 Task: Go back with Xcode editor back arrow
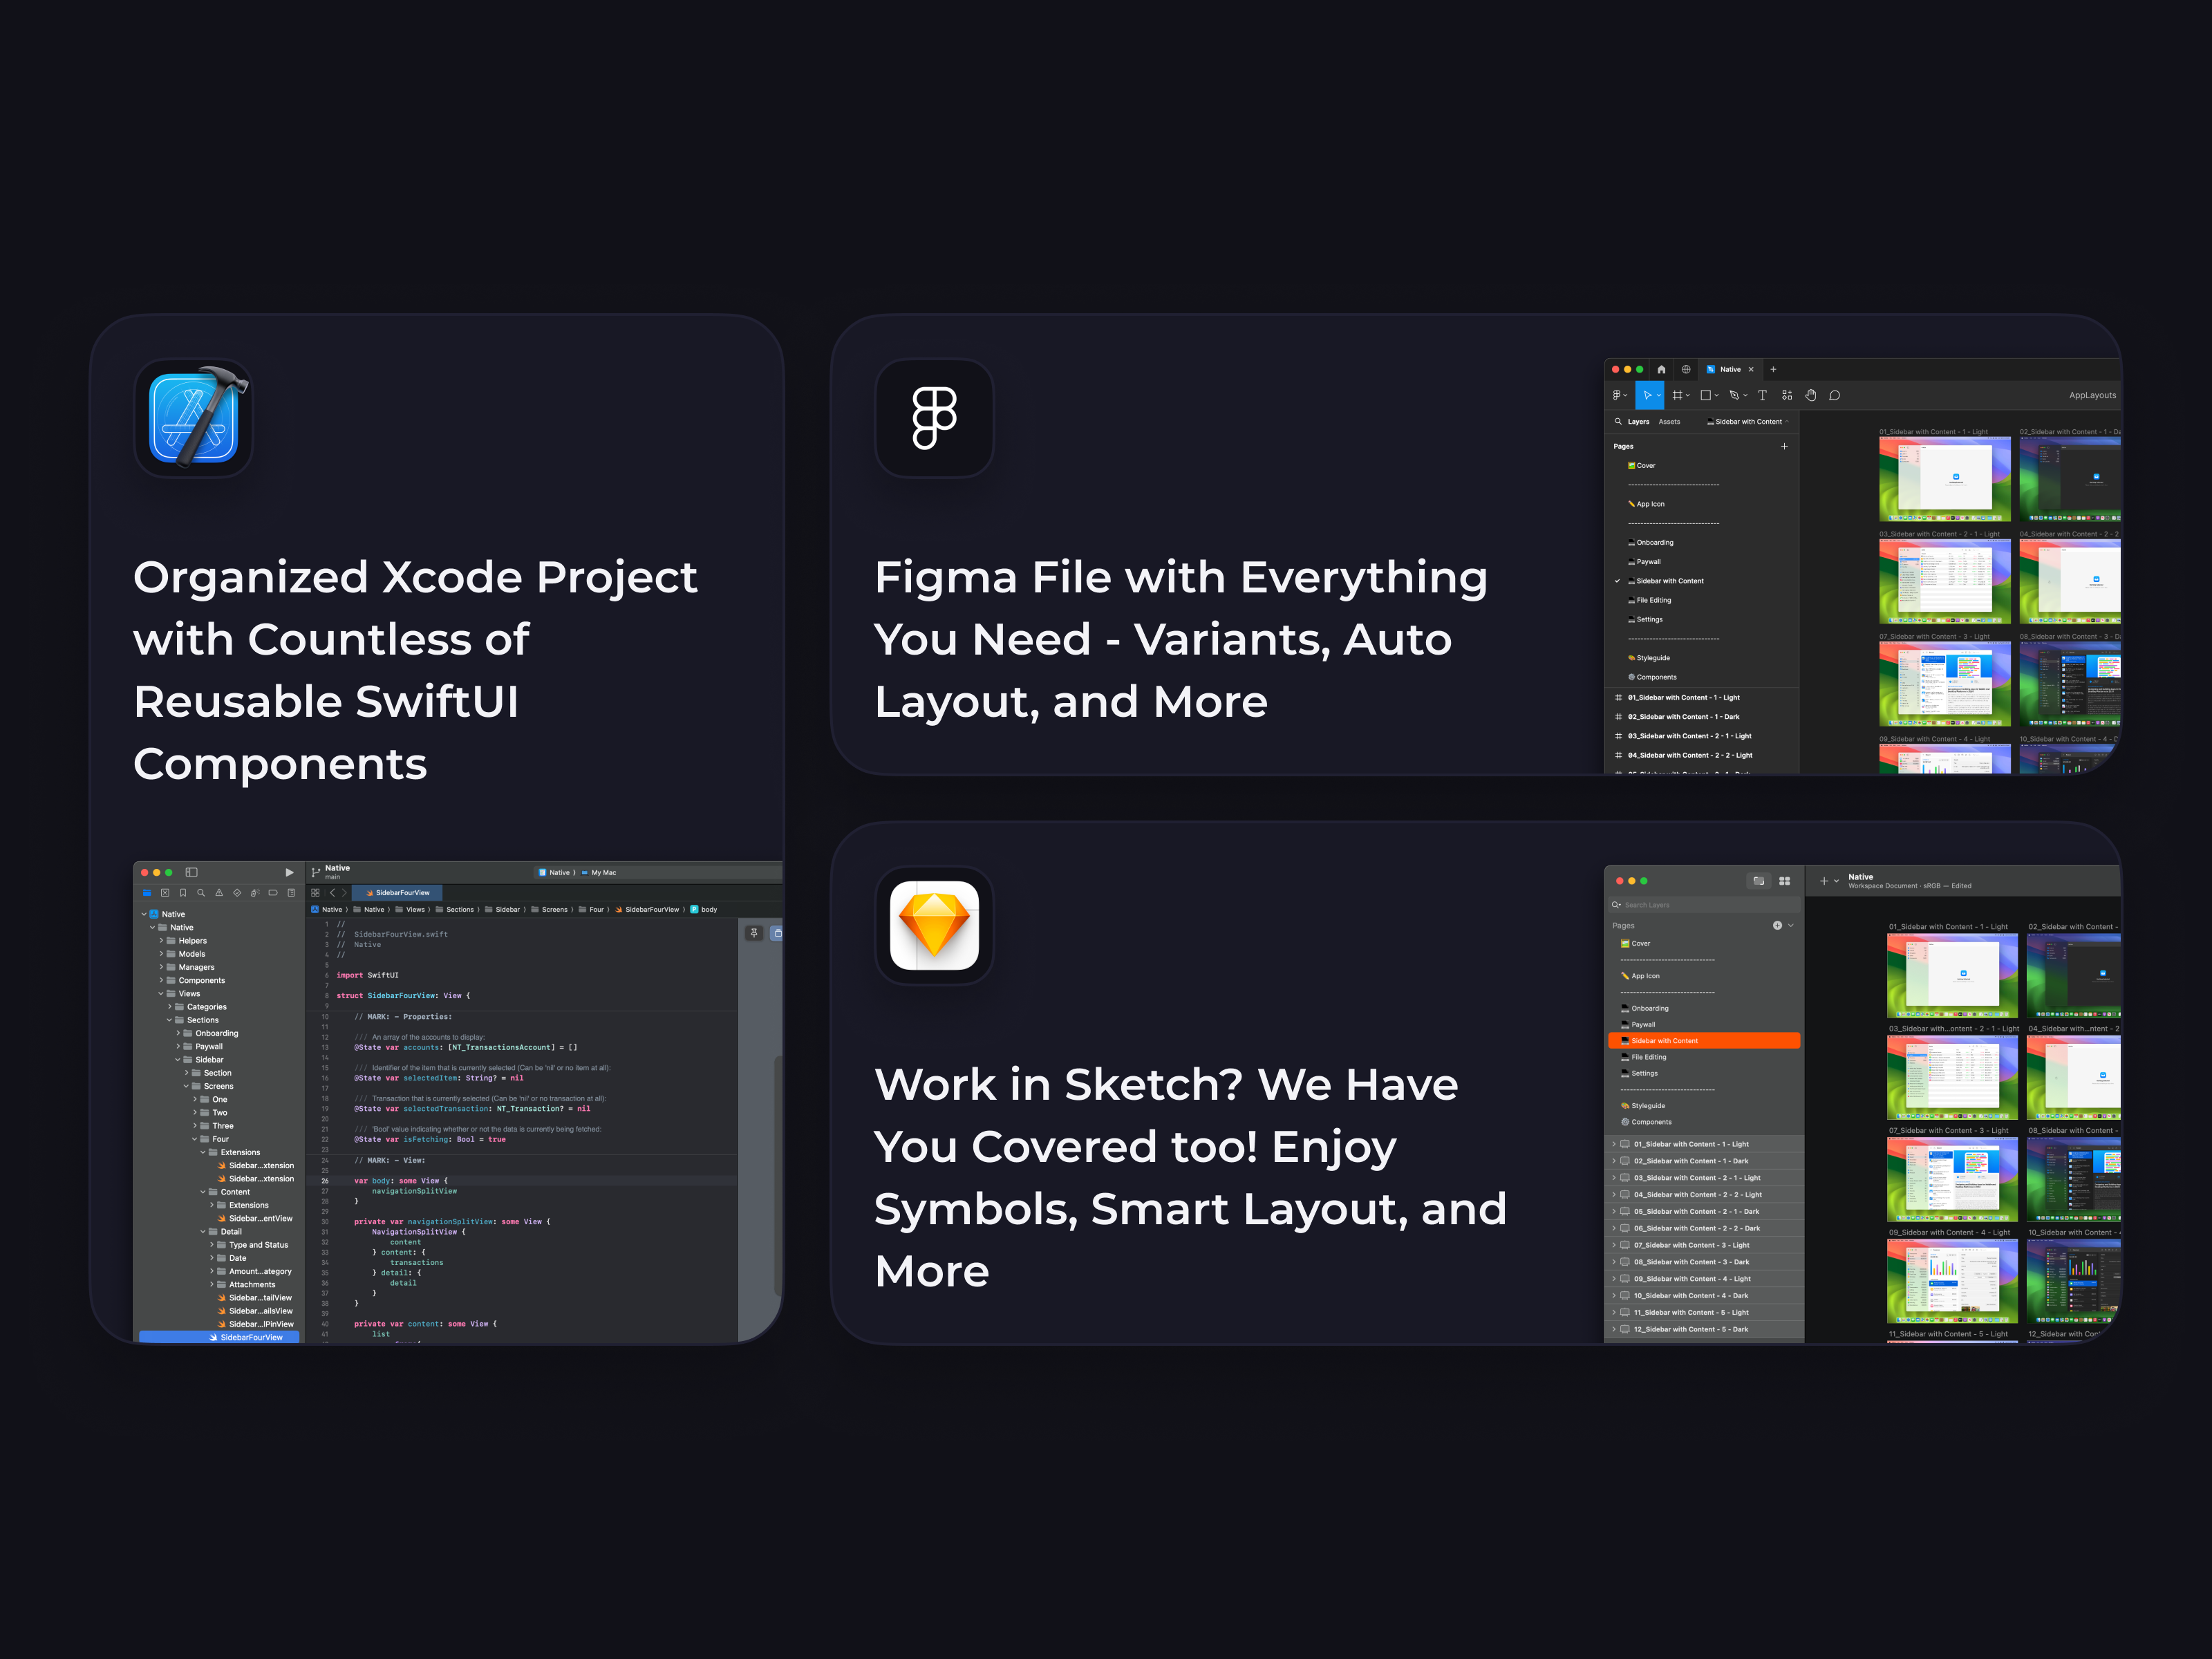[x=332, y=892]
